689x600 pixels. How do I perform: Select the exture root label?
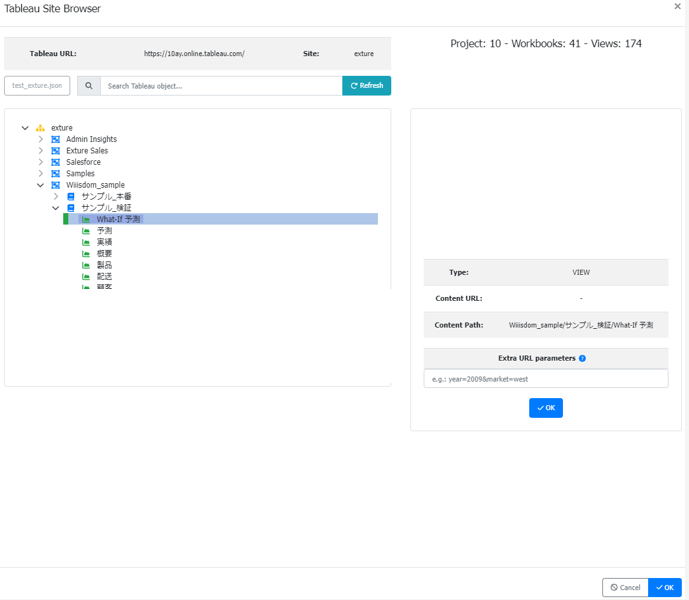[x=62, y=128]
